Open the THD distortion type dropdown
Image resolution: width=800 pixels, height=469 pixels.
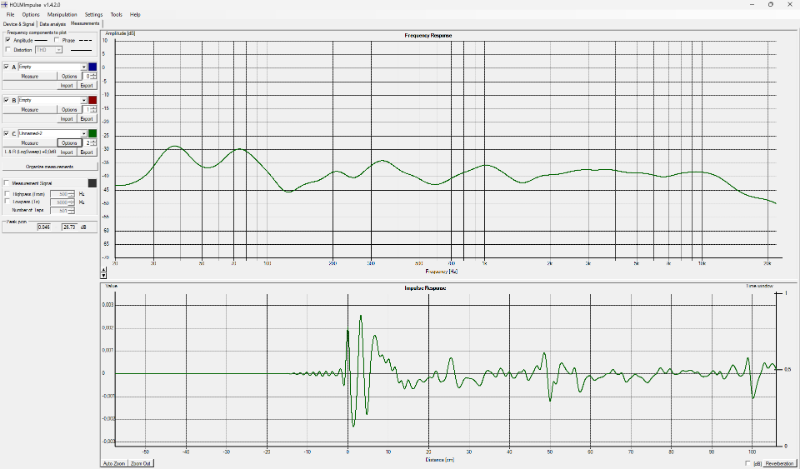click(49, 50)
